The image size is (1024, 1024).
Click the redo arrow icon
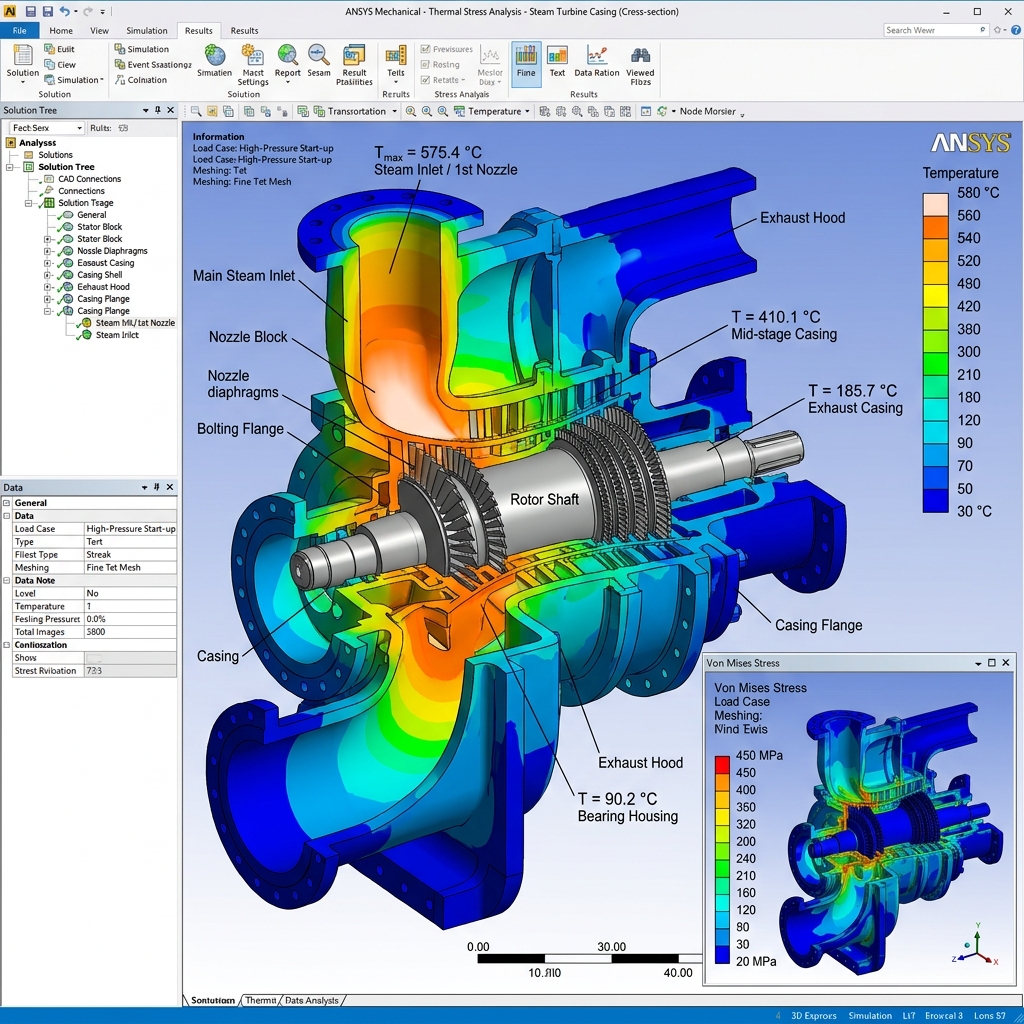(x=88, y=11)
